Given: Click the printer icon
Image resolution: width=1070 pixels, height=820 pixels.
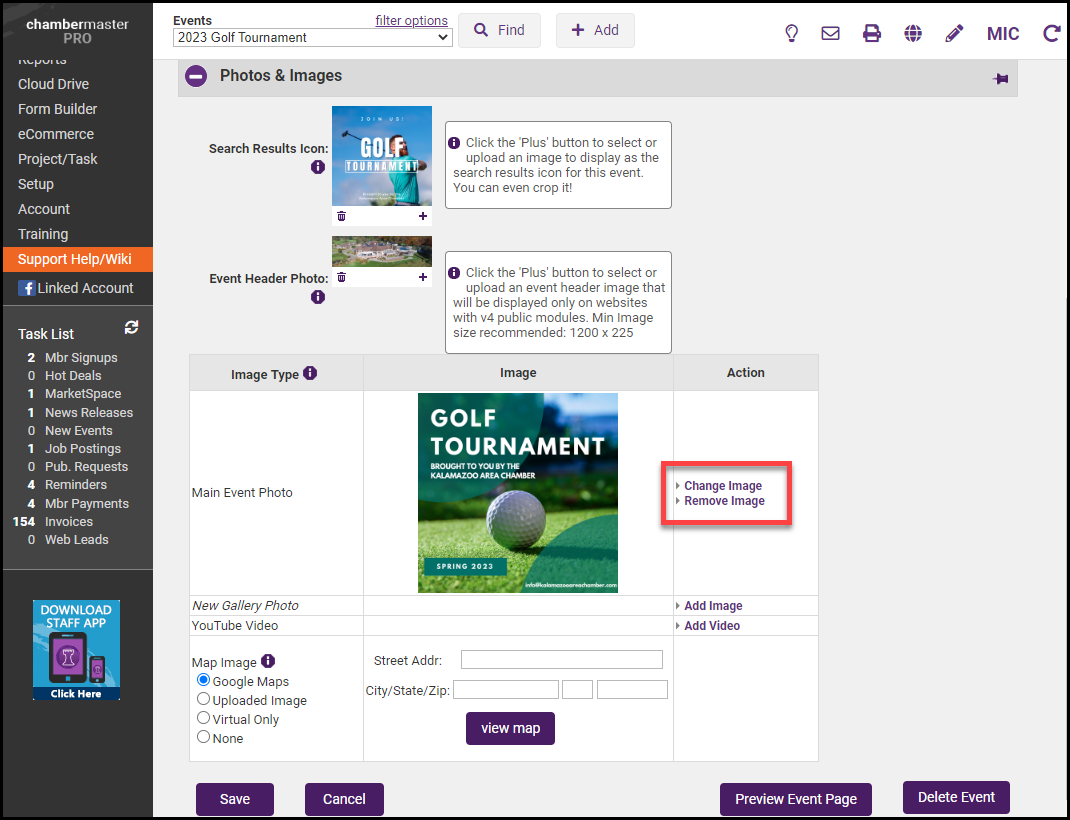Looking at the screenshot, I should [872, 33].
